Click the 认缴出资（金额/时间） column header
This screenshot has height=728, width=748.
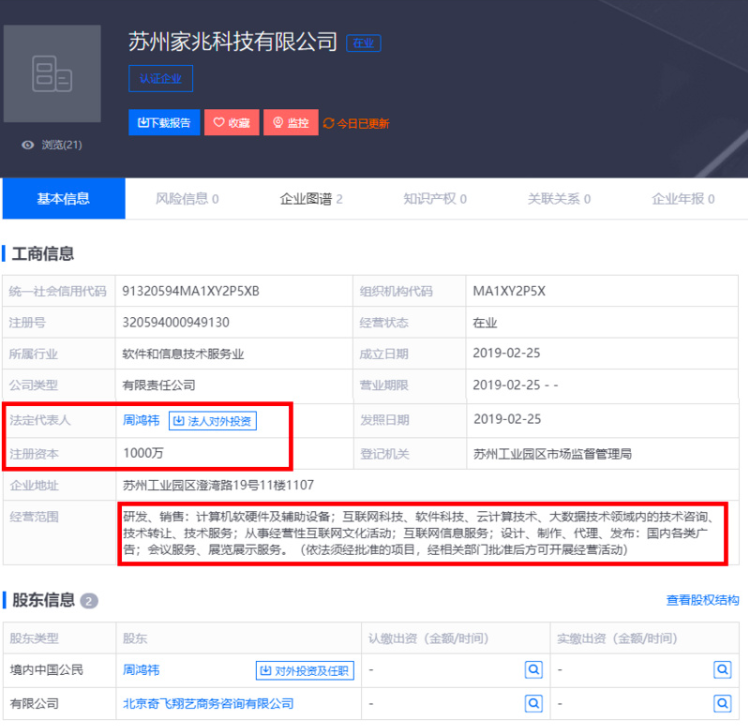pos(428,638)
